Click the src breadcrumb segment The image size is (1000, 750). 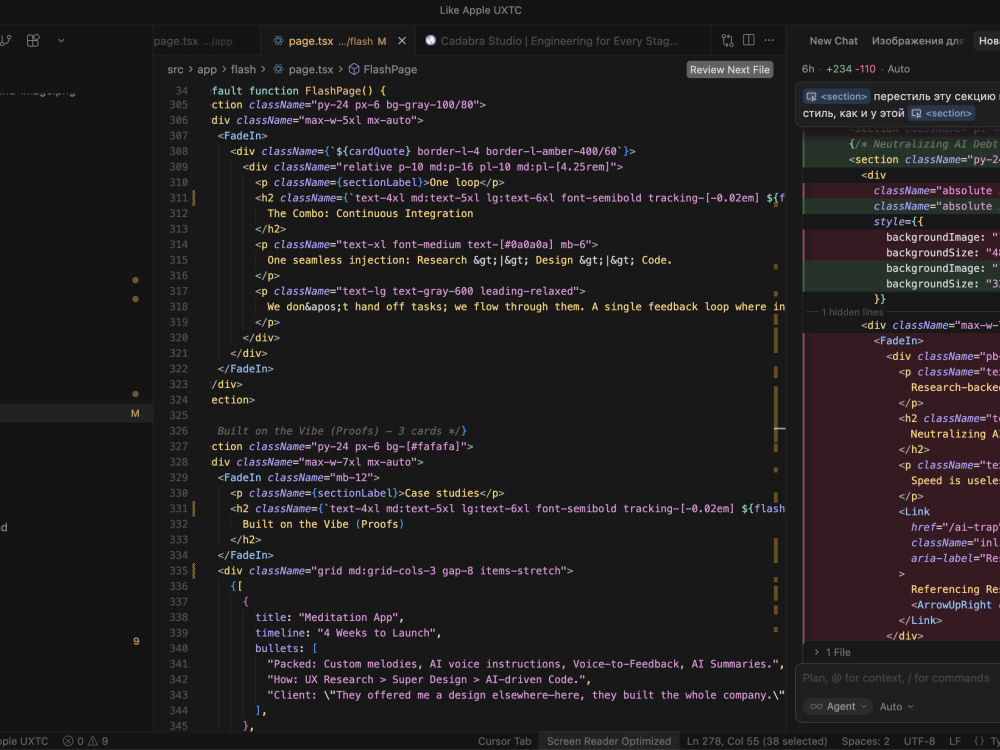coord(175,70)
